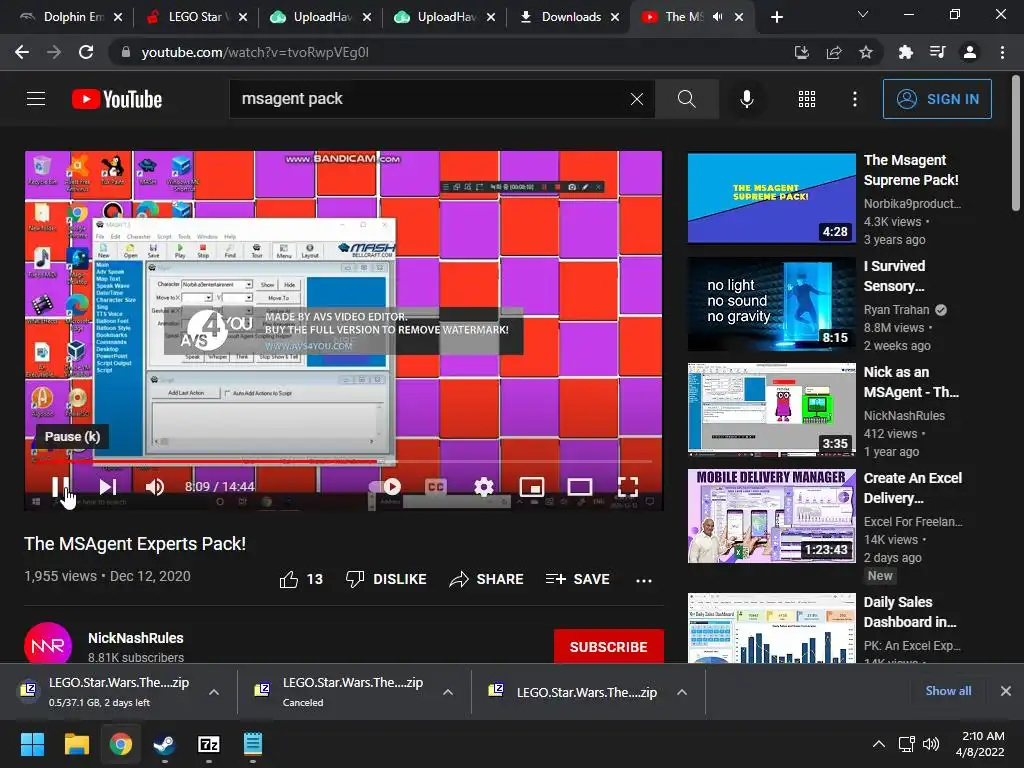Toggle closed captions on the video
Viewport: 1024px width, 768px height.
(436, 487)
